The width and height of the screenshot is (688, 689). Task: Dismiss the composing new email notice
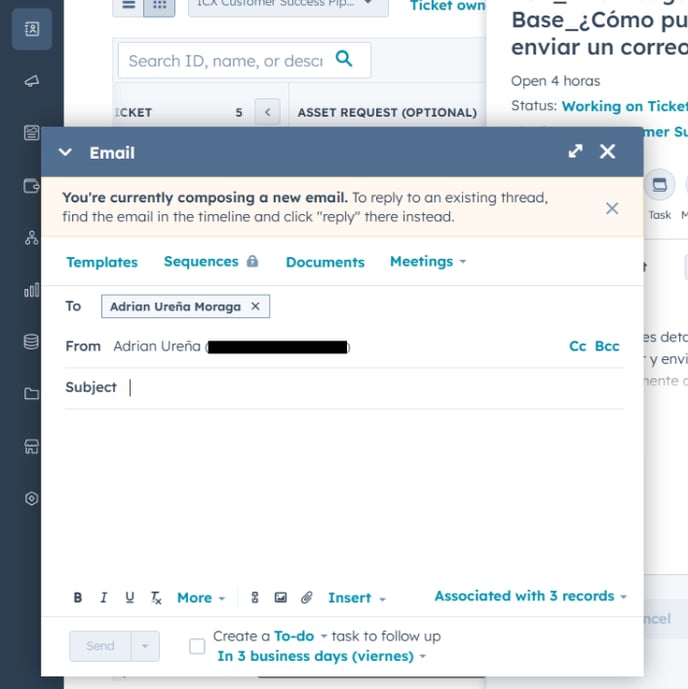(x=612, y=208)
